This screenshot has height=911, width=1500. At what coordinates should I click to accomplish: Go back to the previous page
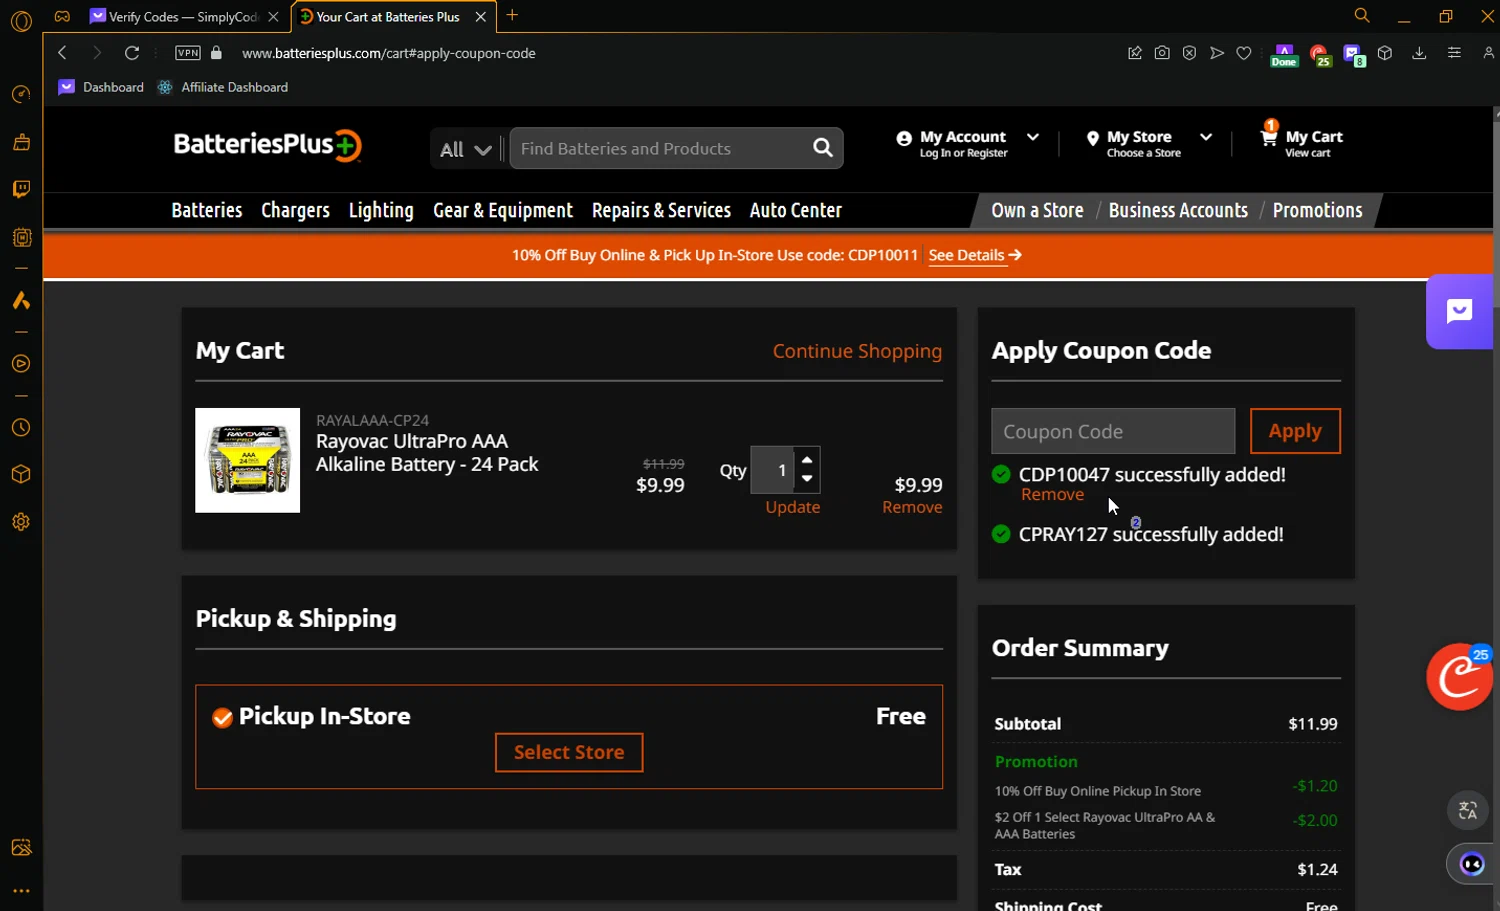tap(63, 53)
